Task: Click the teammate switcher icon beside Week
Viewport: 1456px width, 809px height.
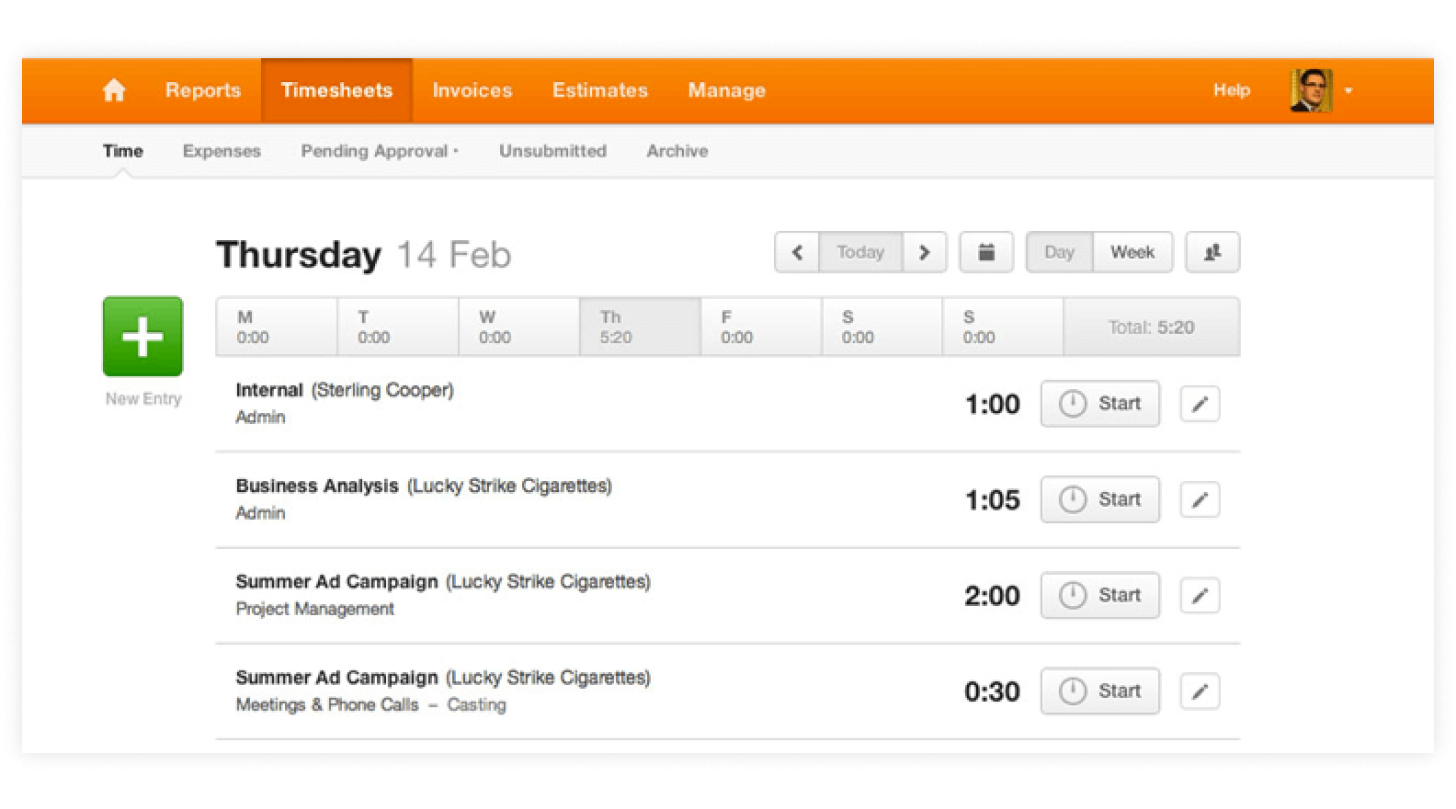Action: [x=1212, y=252]
